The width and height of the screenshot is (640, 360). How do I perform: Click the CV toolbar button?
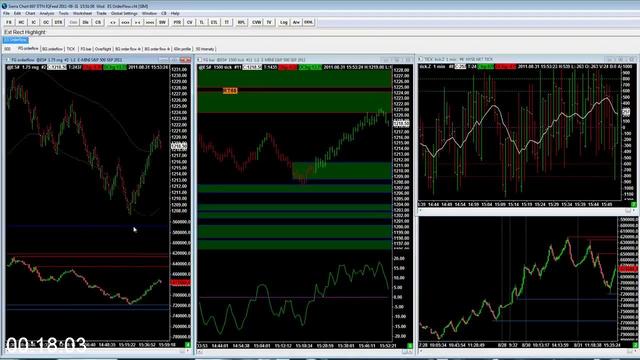coord(190,22)
